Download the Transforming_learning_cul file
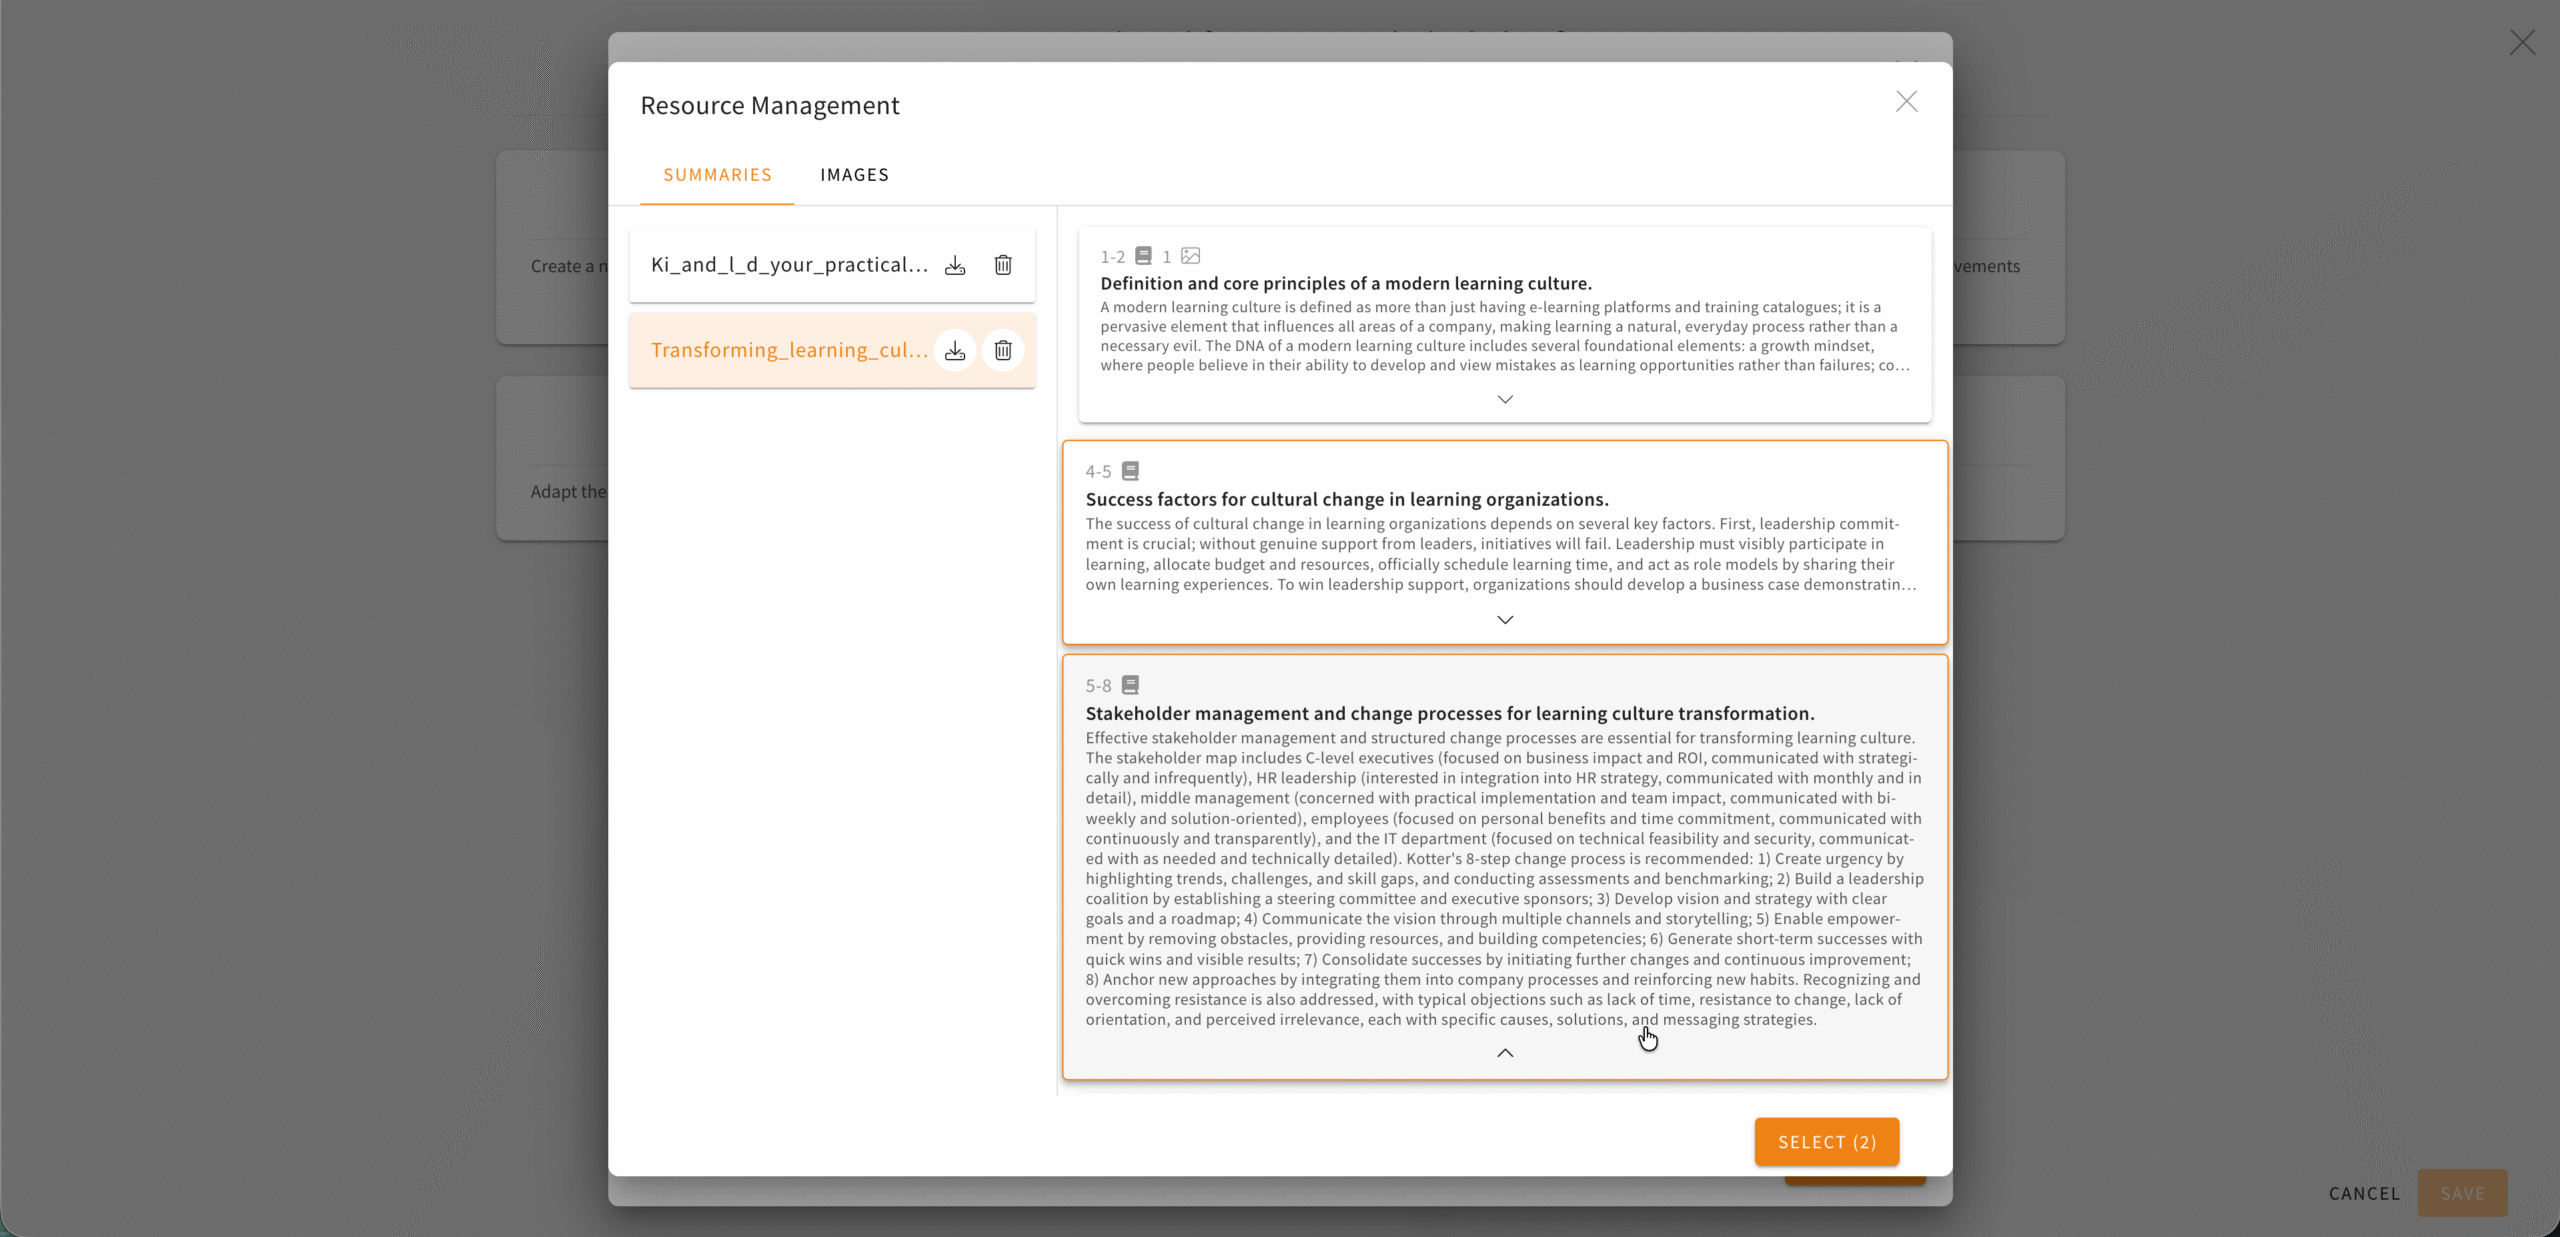 (955, 351)
